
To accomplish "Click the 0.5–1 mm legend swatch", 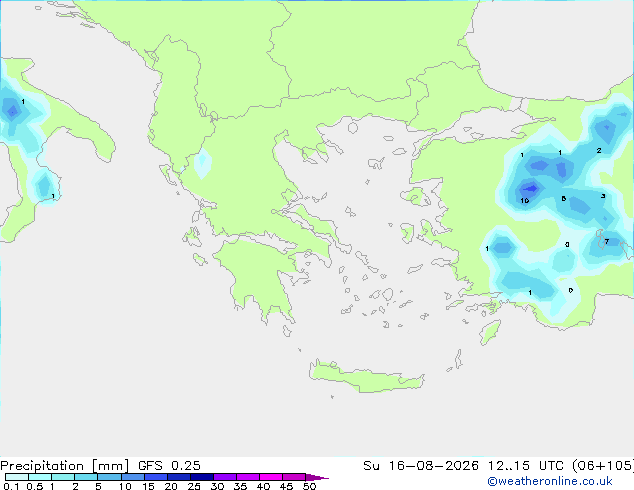I will [x=40, y=477].
